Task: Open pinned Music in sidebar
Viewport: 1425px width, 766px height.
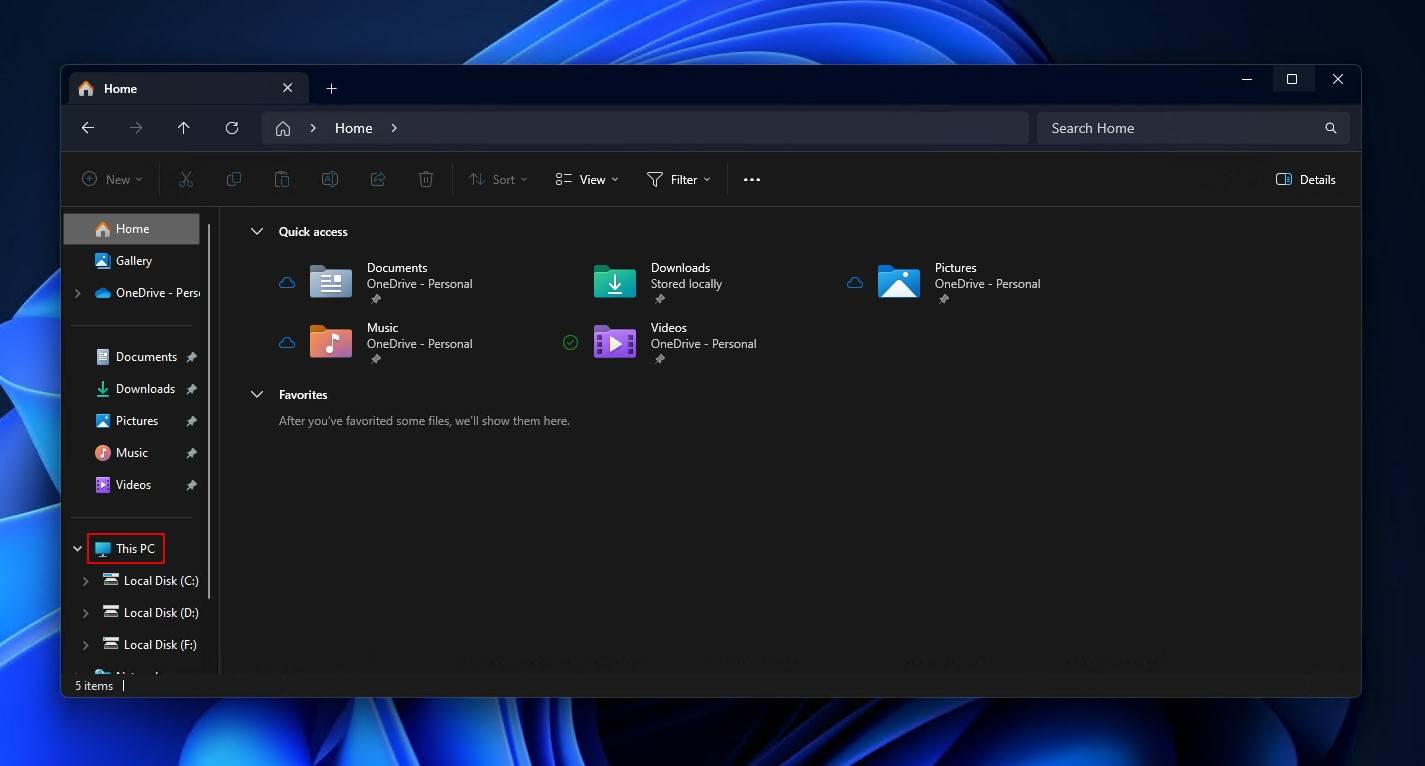Action: pyautogui.click(x=122, y=453)
